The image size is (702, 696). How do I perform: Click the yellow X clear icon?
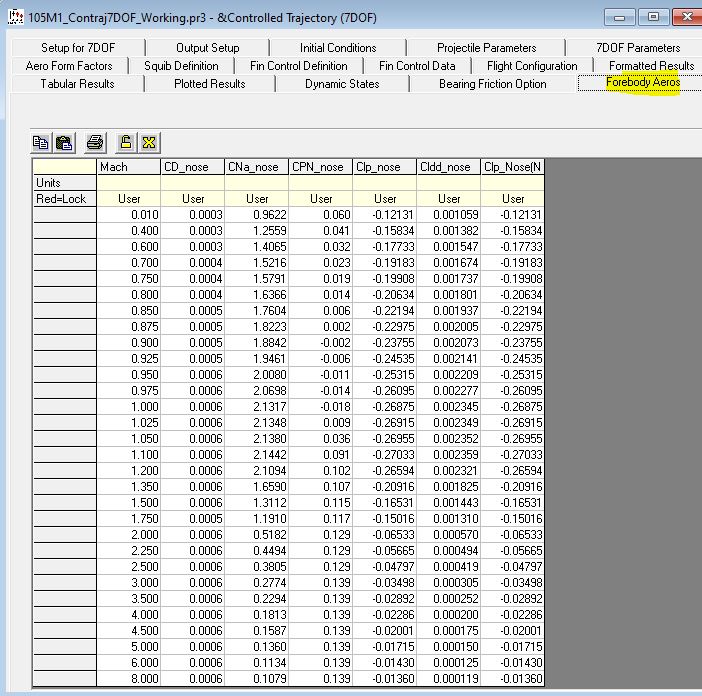tap(149, 142)
